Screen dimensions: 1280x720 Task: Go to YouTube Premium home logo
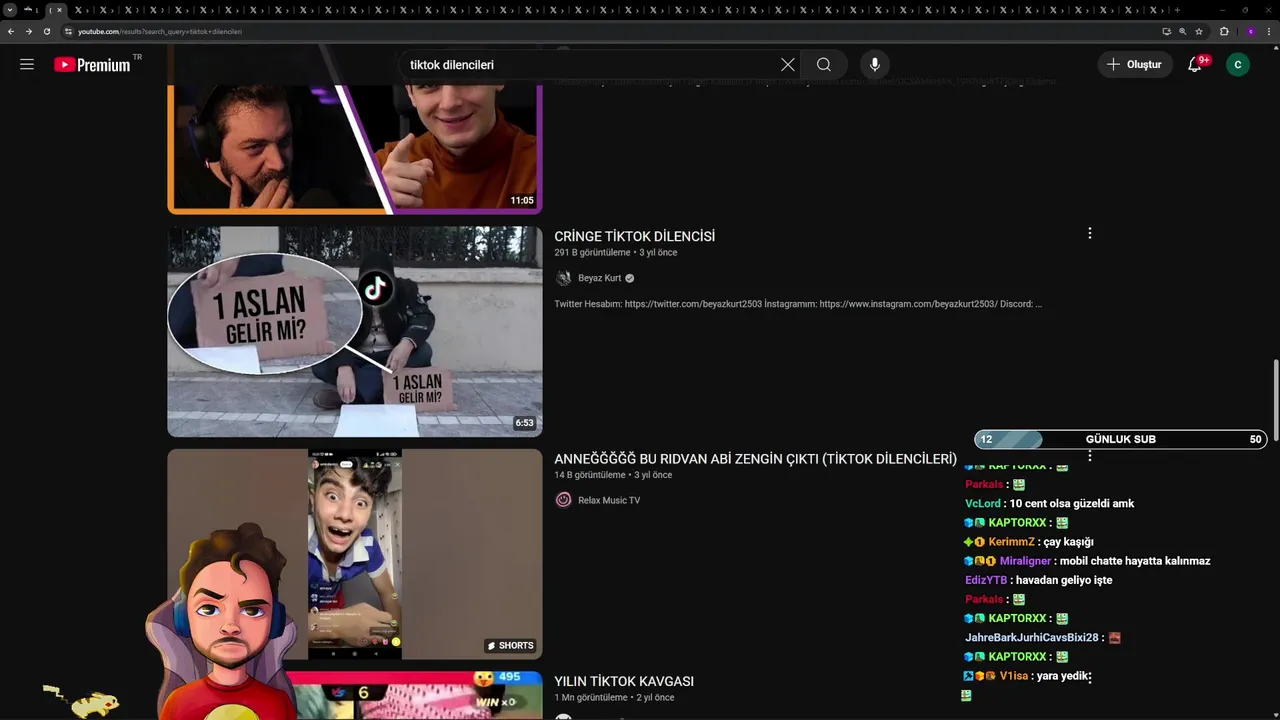93,64
